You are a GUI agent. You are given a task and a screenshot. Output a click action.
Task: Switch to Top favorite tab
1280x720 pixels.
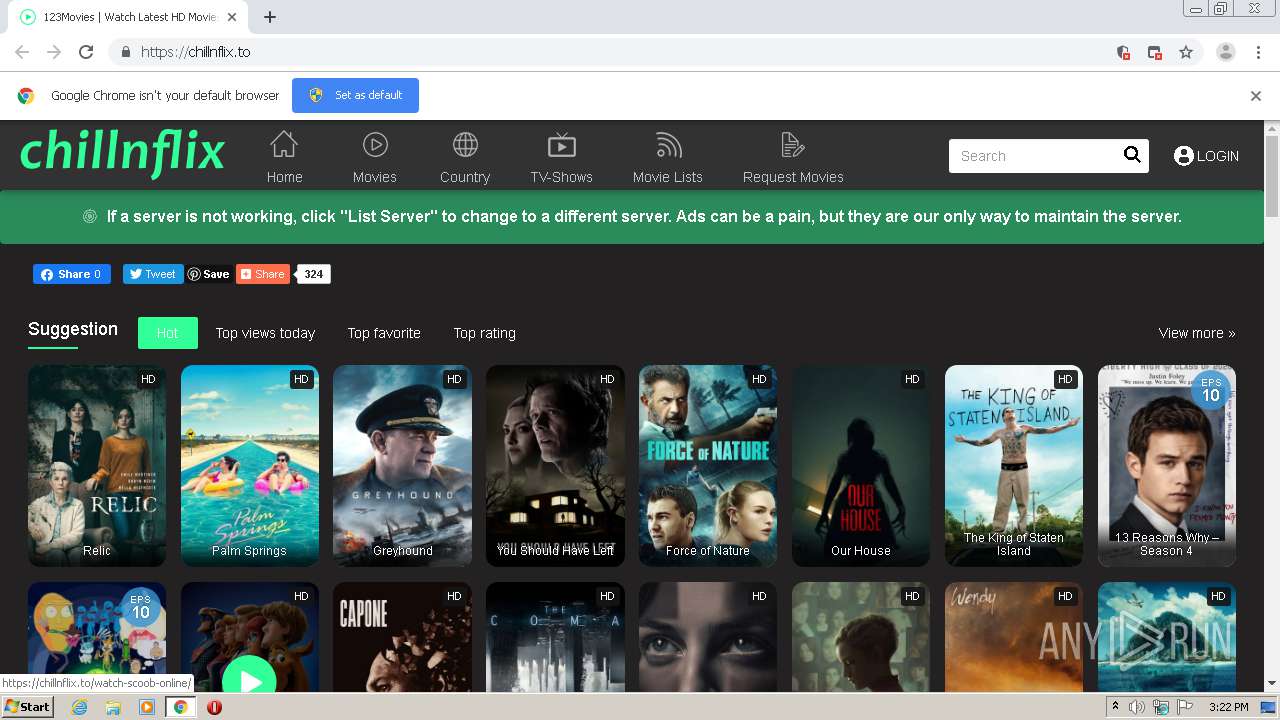384,333
